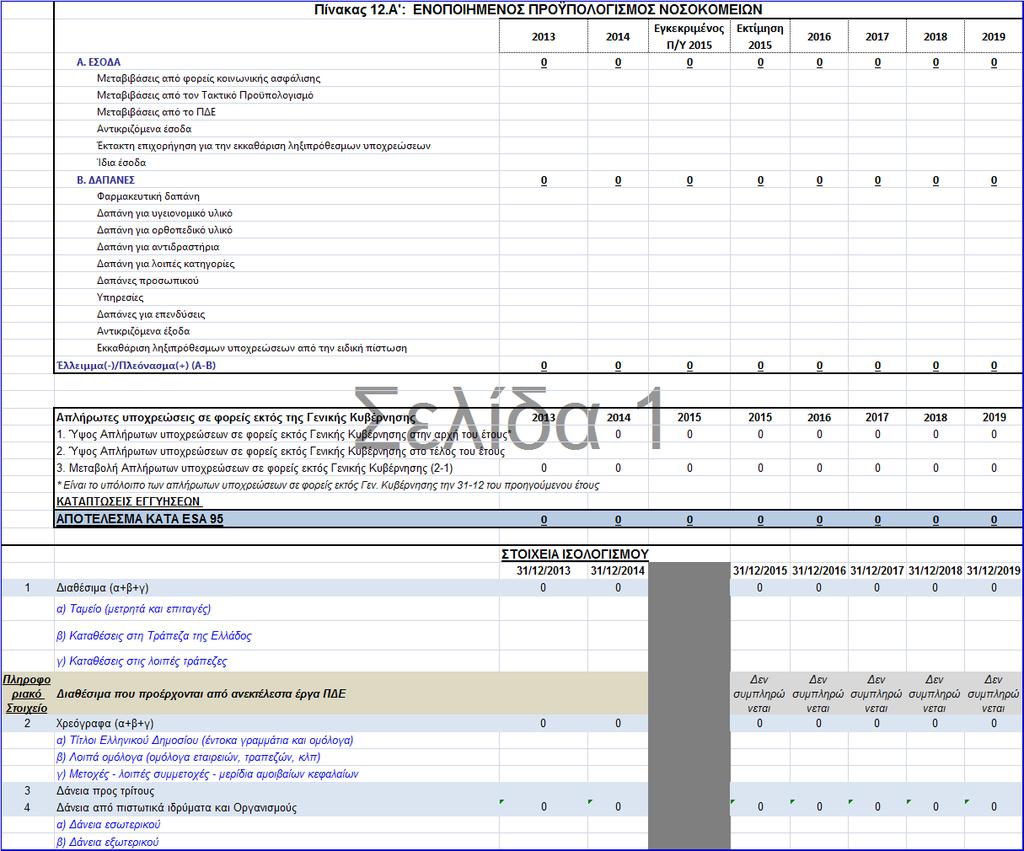Click the '31/12/2019' date header
1024x851 pixels.
993,571
